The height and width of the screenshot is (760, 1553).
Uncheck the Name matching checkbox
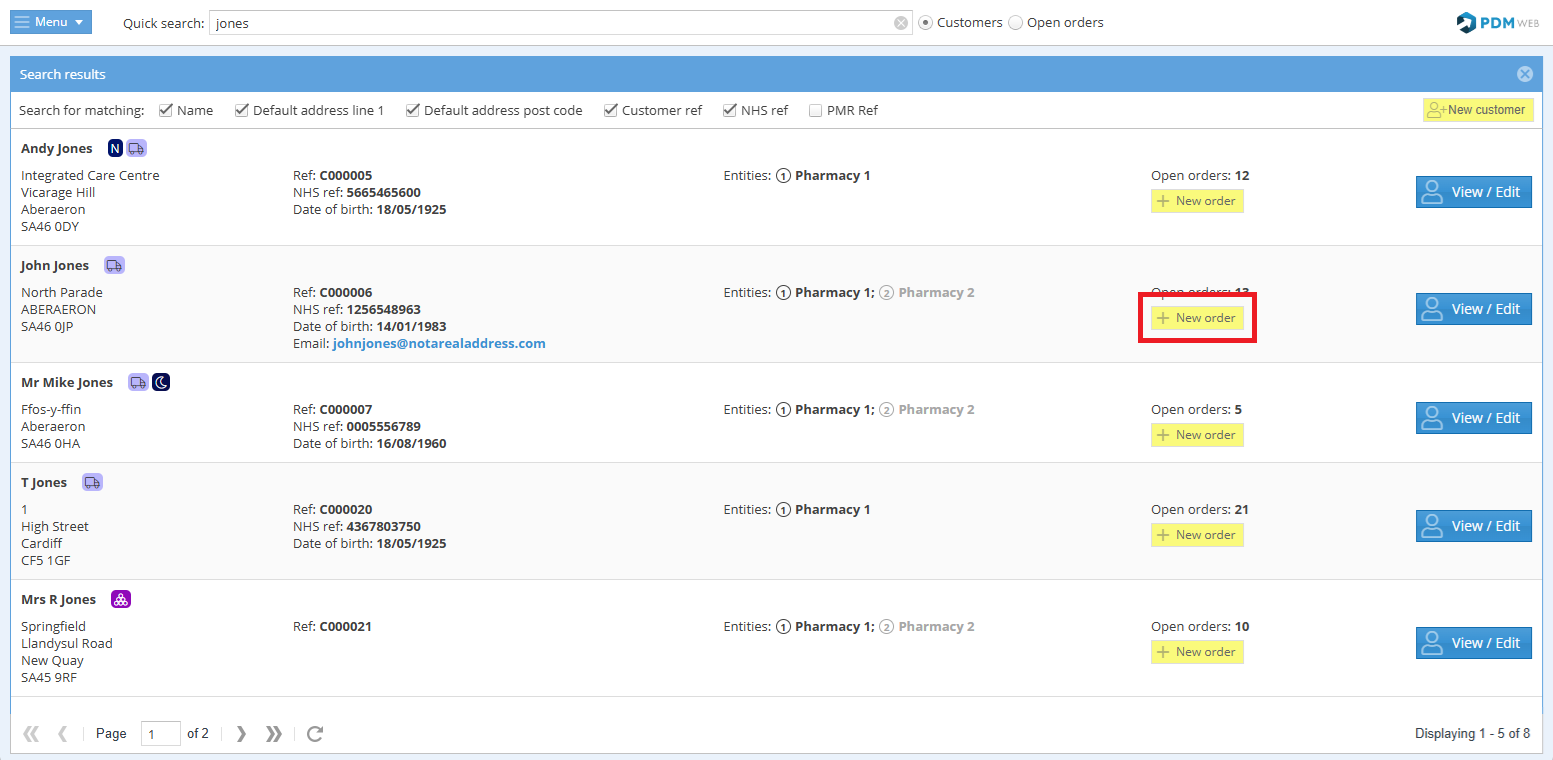coord(166,111)
